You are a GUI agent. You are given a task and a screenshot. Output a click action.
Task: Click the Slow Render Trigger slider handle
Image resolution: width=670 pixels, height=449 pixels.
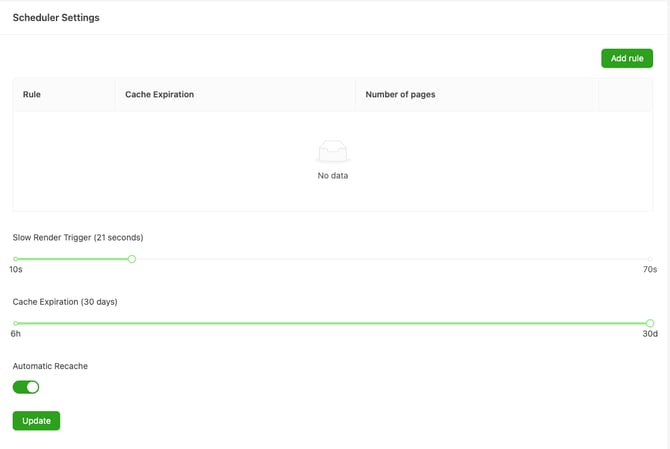(132, 259)
